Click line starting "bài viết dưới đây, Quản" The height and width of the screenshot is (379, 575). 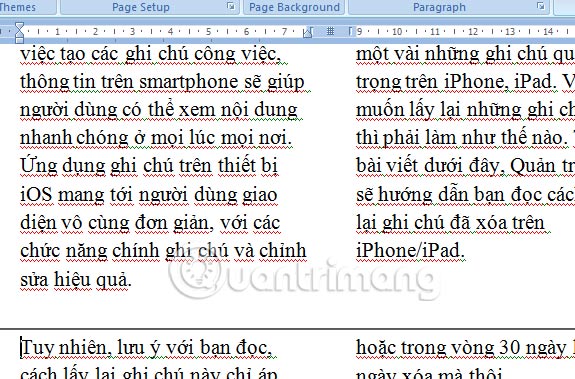[x=465, y=166]
